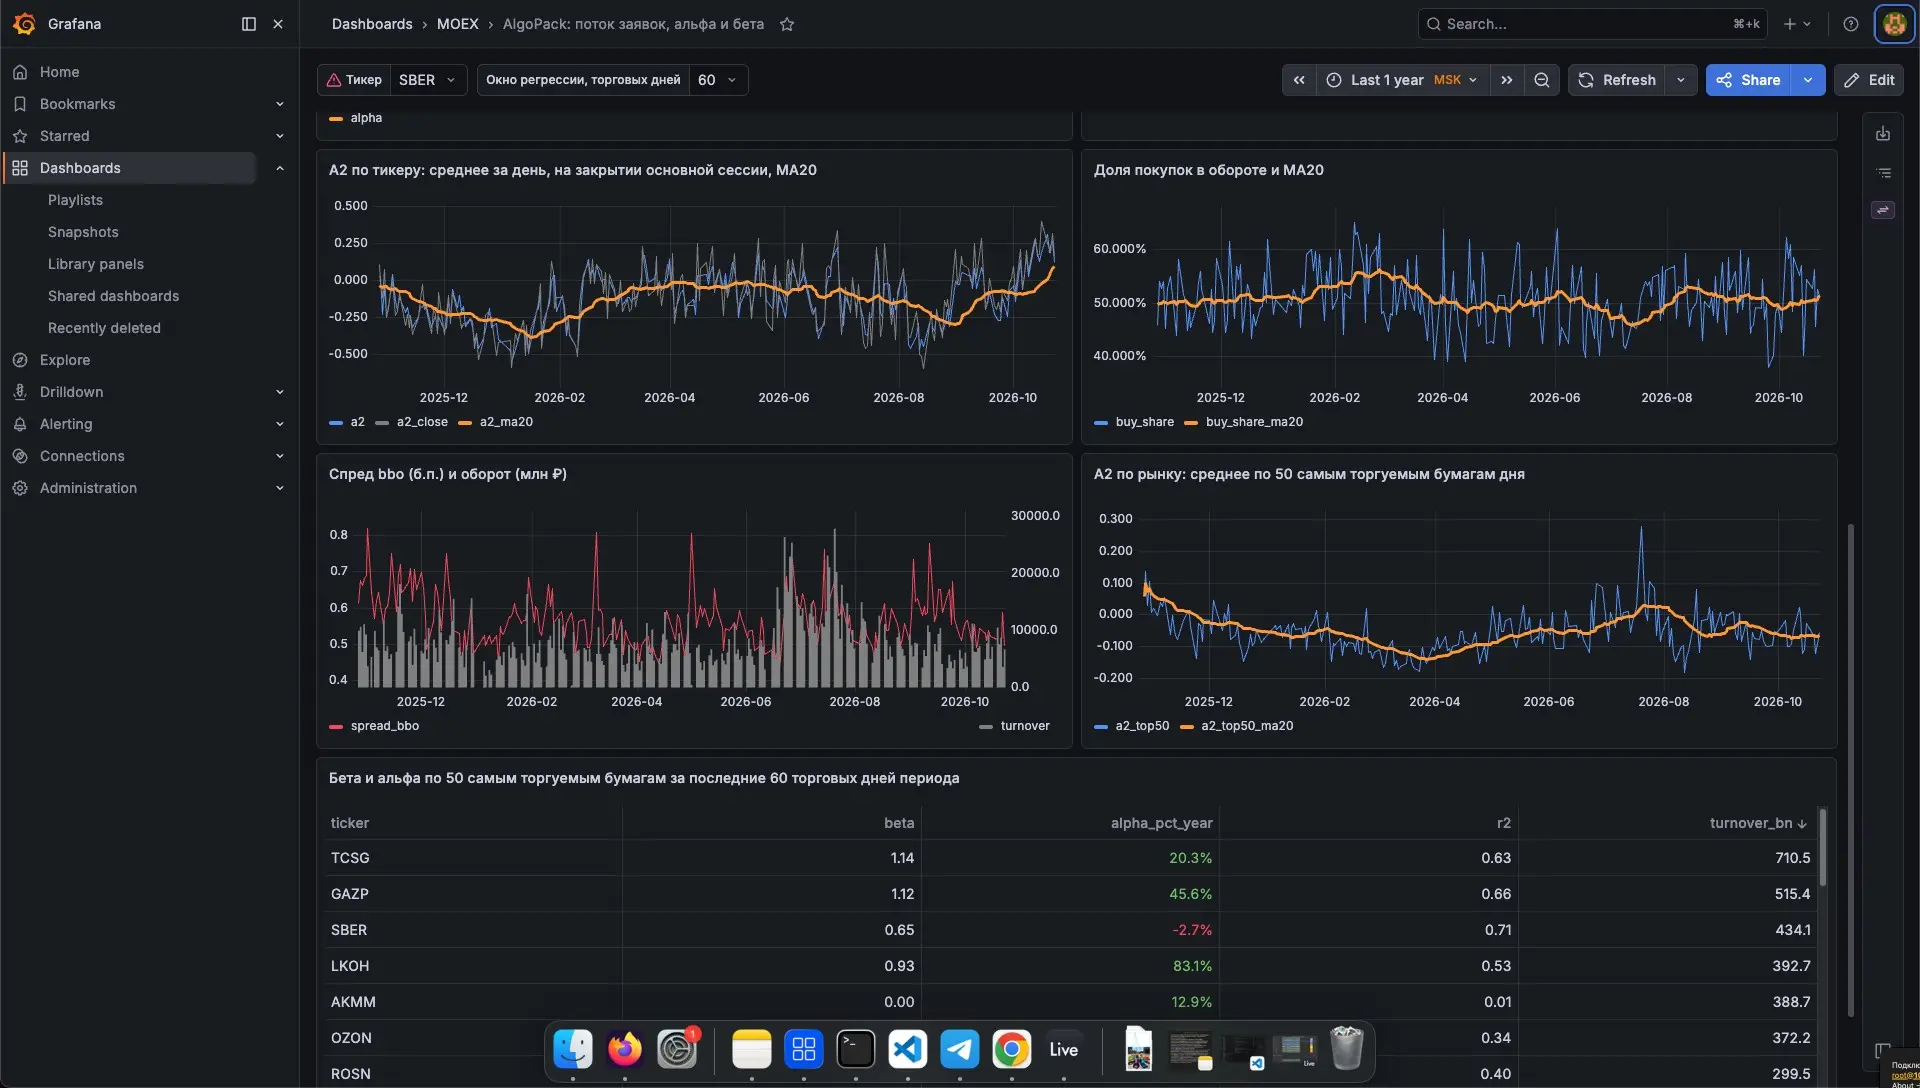Expand the refresh interval dropdown
Image resolution: width=1920 pixels, height=1088 pixels.
click(1681, 80)
